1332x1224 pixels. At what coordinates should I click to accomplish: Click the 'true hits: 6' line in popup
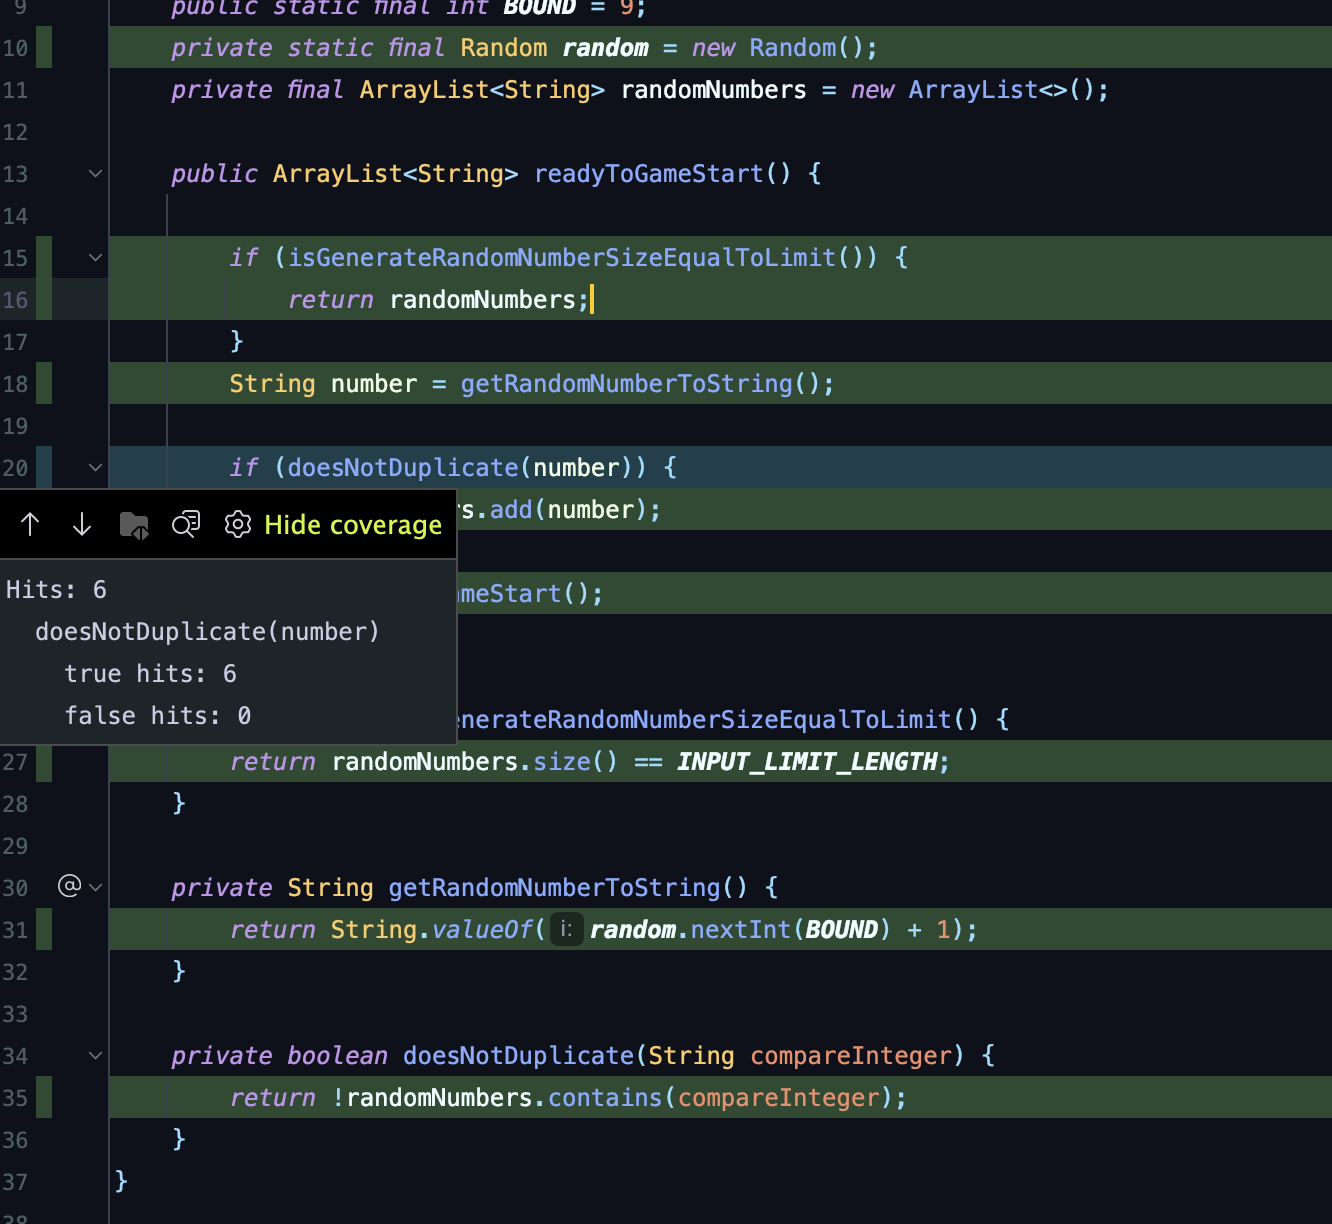pyautogui.click(x=151, y=673)
